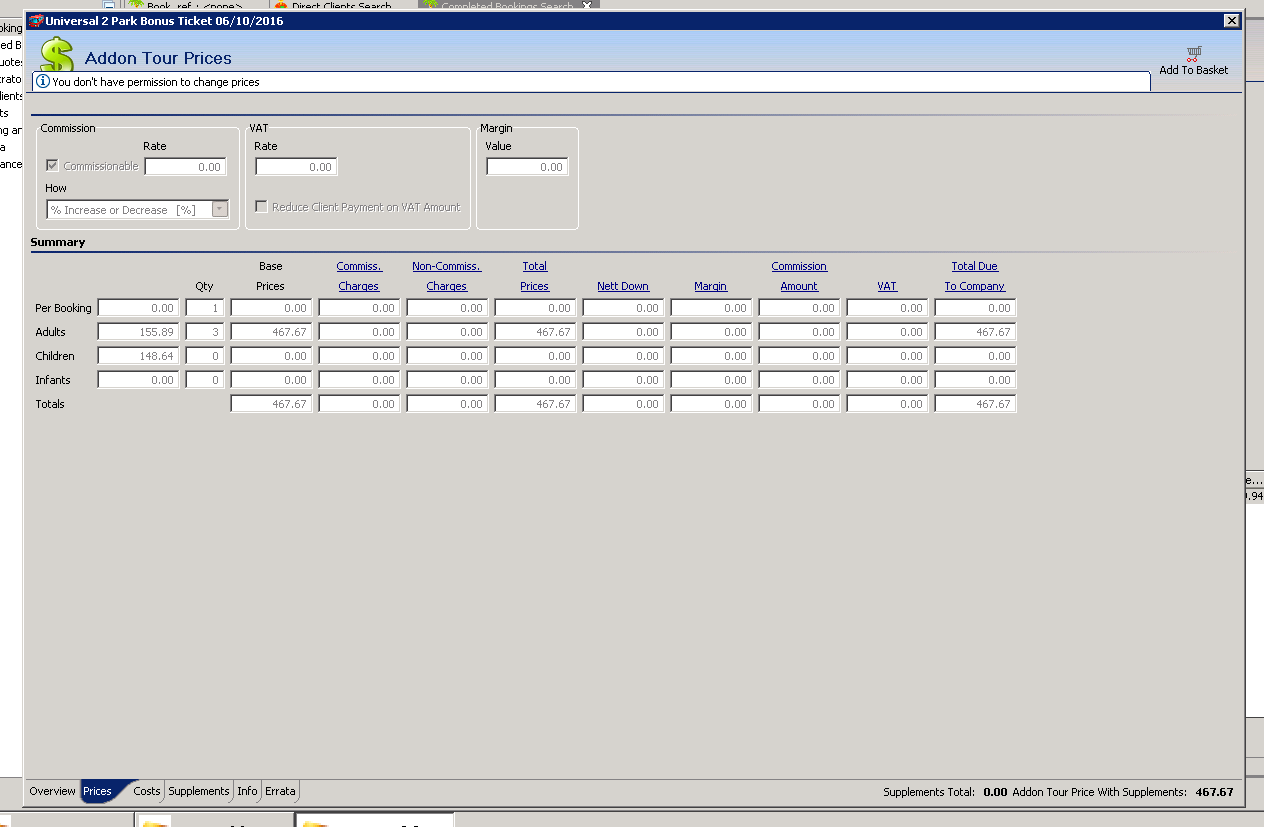Click the blue info icon in permission bar
The height and width of the screenshot is (827, 1264).
click(43, 82)
